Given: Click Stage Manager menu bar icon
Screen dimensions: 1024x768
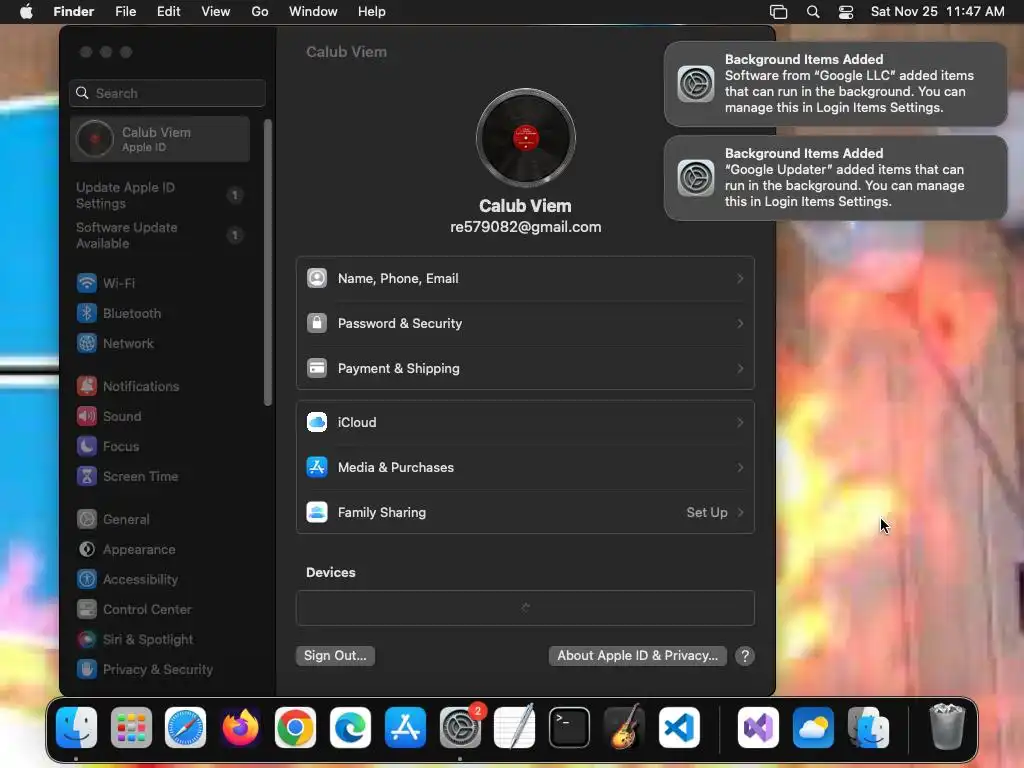Looking at the screenshot, I should point(778,12).
